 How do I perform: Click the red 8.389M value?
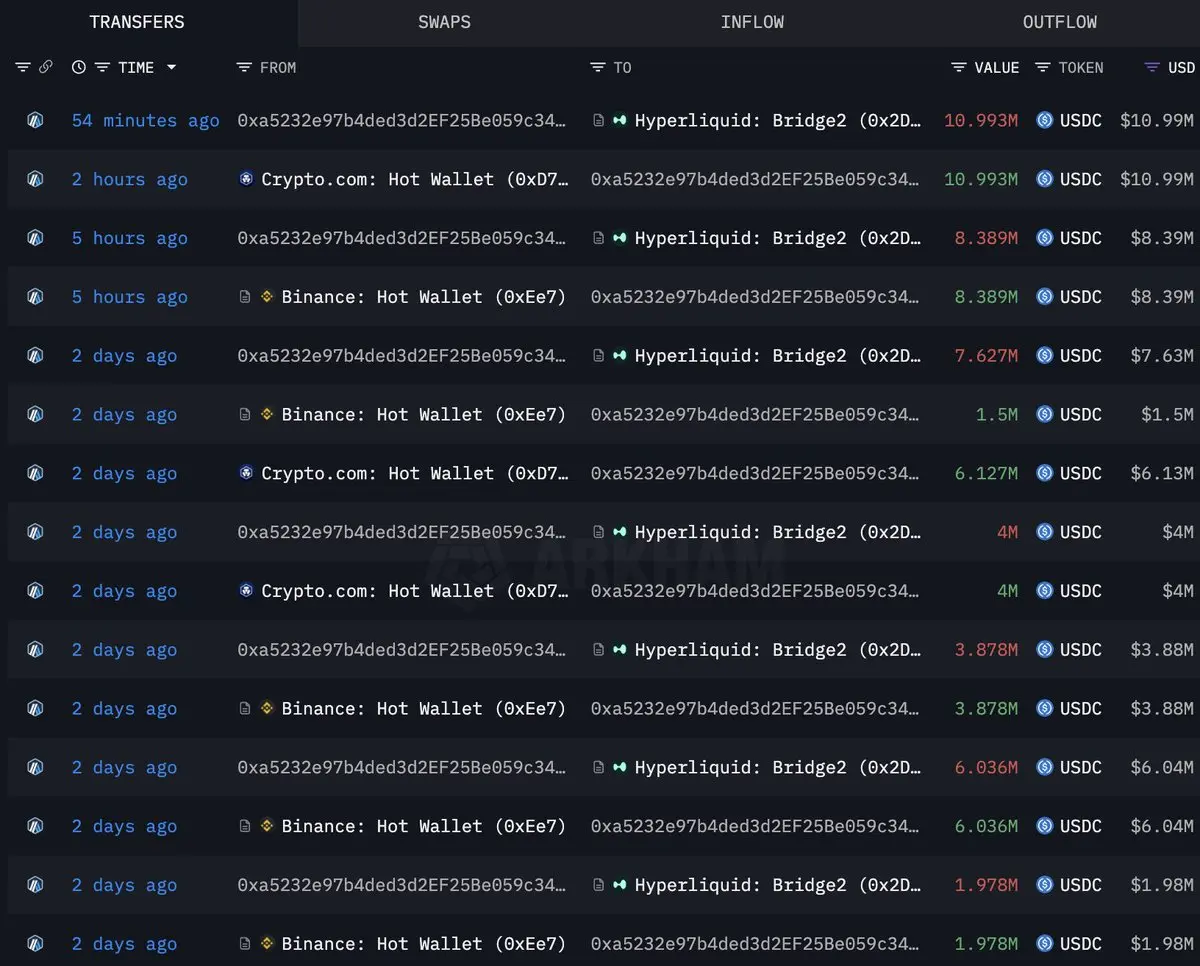tap(986, 238)
